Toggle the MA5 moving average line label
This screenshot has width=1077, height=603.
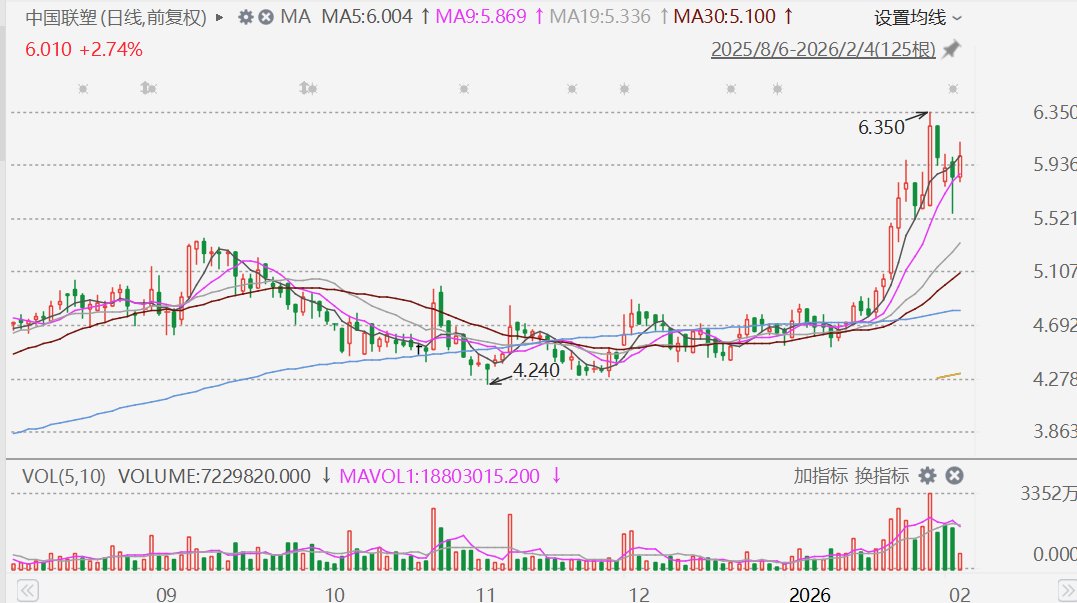pyautogui.click(x=366, y=17)
